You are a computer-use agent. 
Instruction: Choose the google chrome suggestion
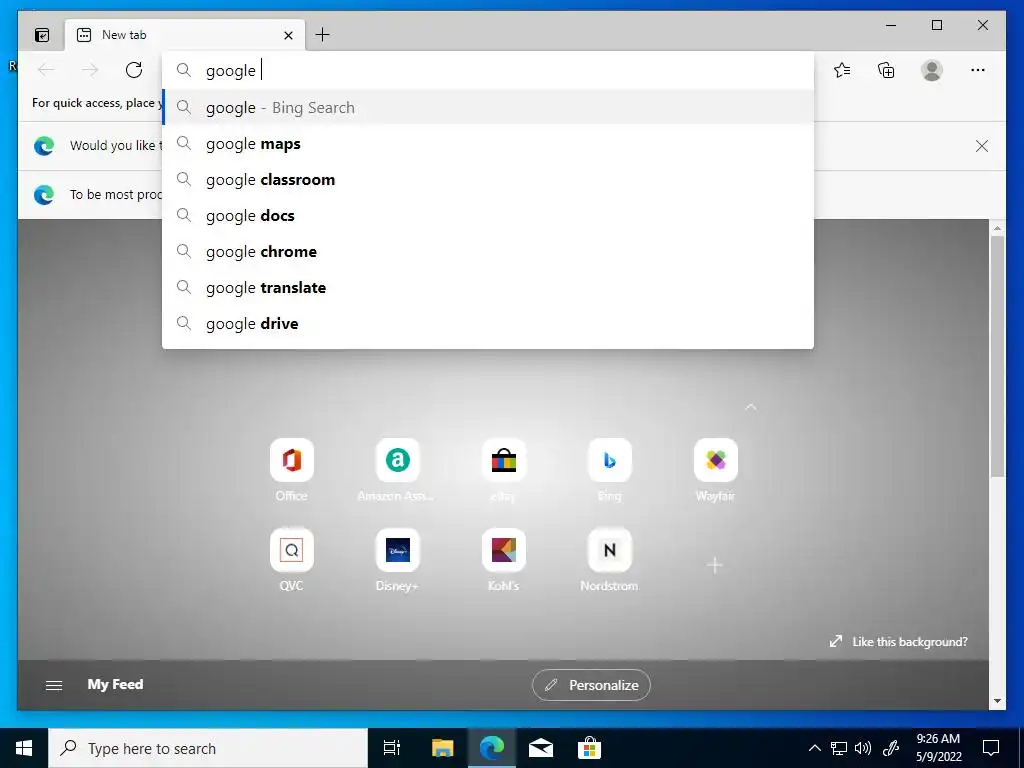pos(488,251)
